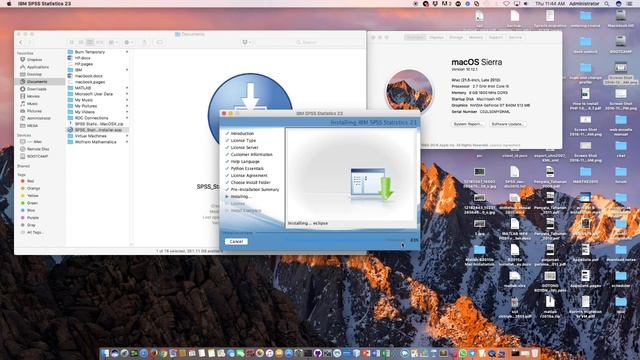
Task: Expand the Wolfram Mathematica folder arrow
Action: pyautogui.click(x=127, y=142)
